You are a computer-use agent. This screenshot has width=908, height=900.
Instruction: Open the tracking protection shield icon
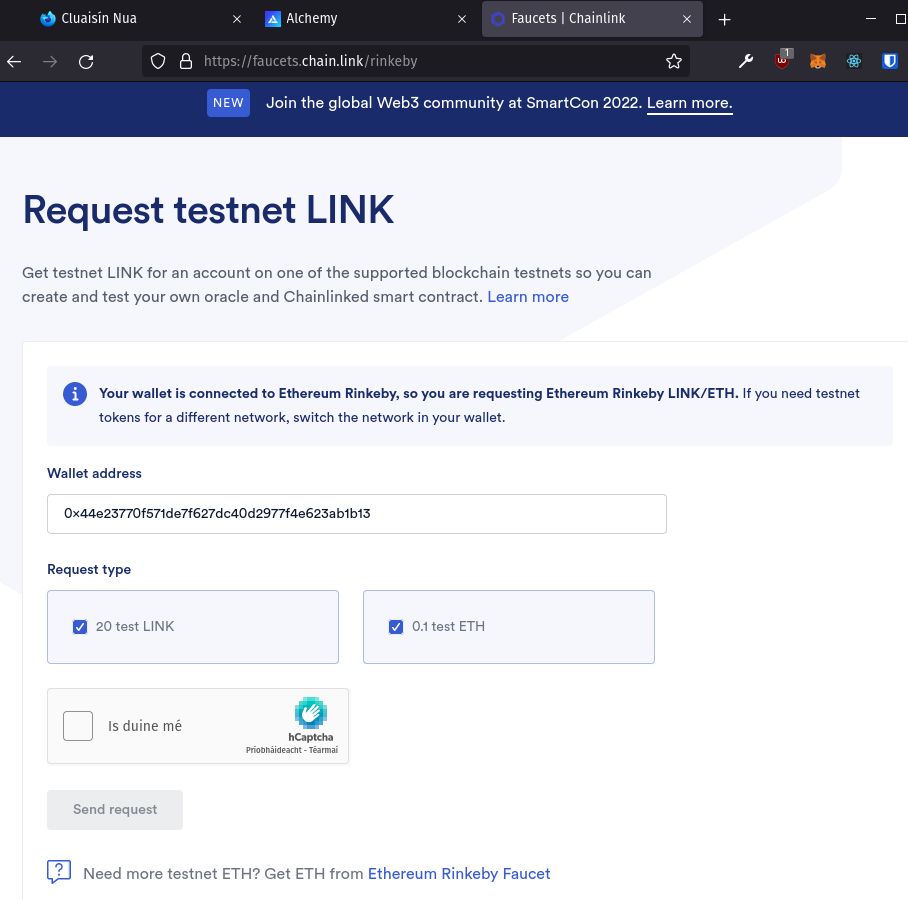(x=158, y=61)
